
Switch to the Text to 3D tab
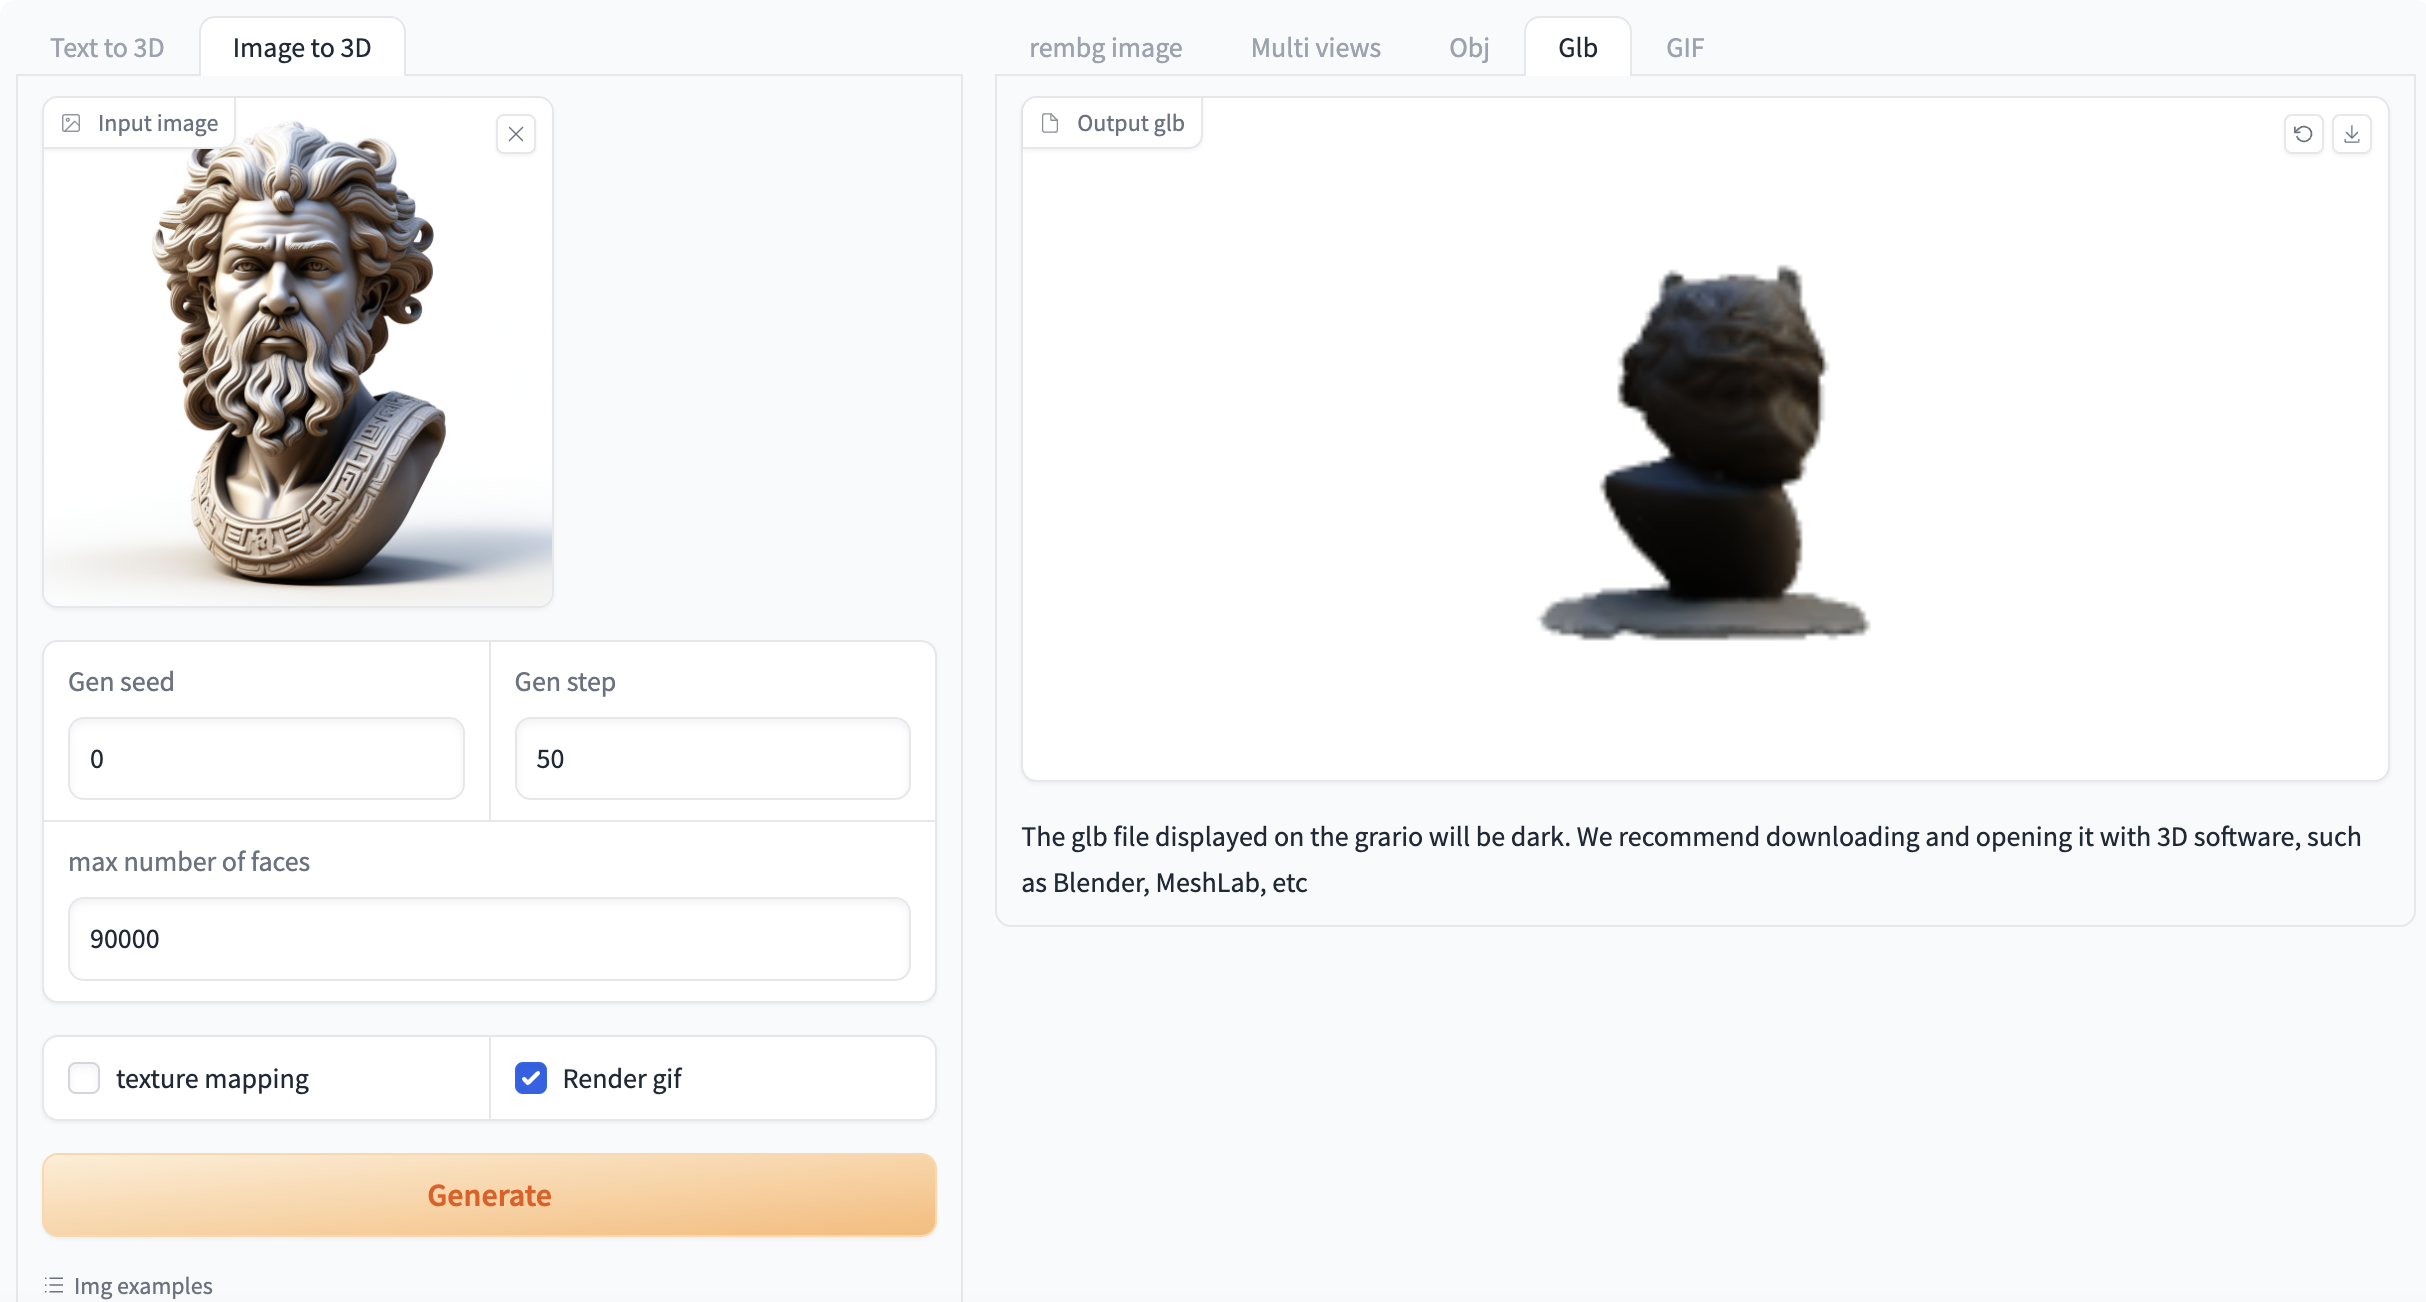pos(107,48)
